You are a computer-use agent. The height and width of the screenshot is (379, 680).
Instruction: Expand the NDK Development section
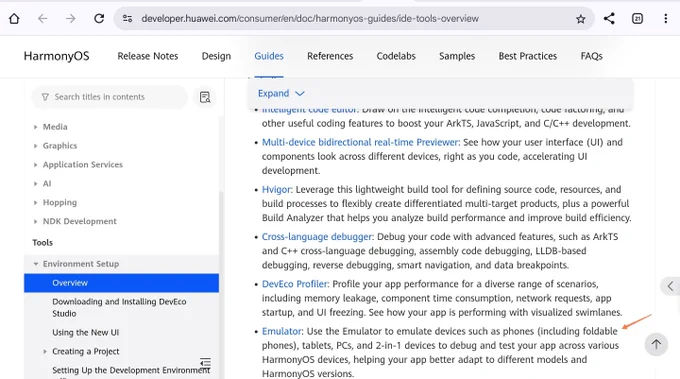36,222
